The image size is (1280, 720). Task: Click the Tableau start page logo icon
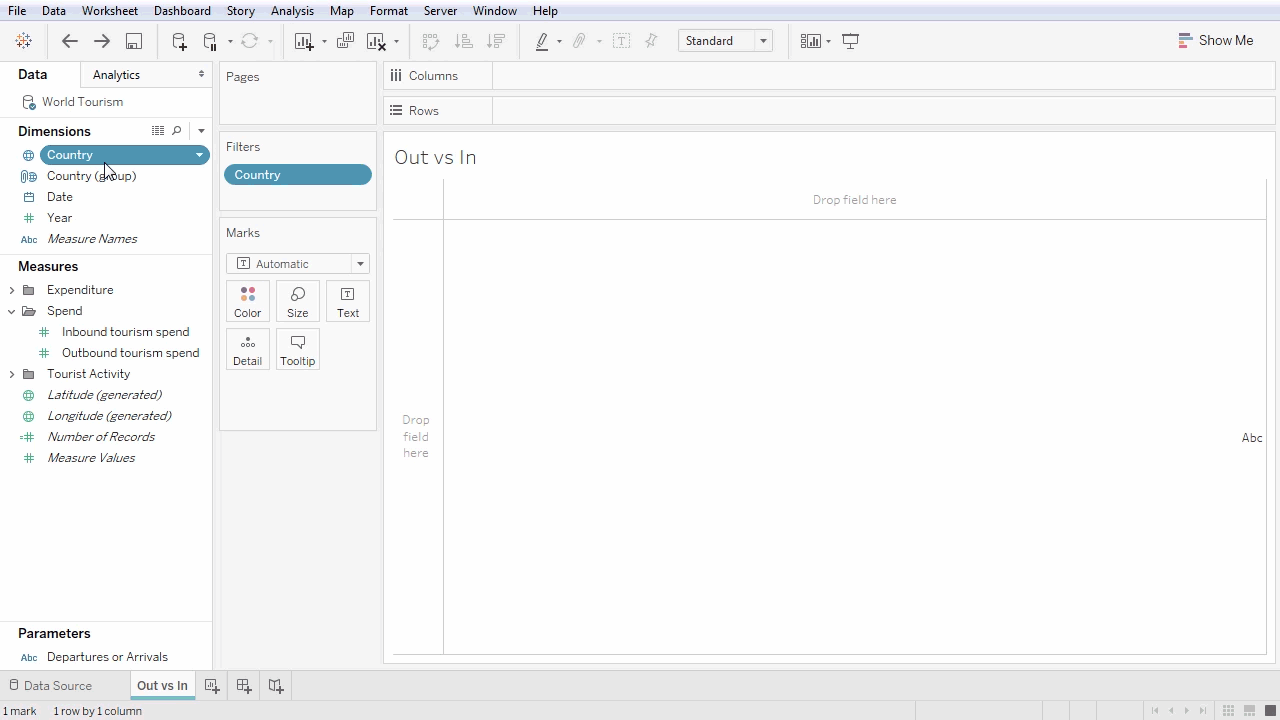coord(24,41)
